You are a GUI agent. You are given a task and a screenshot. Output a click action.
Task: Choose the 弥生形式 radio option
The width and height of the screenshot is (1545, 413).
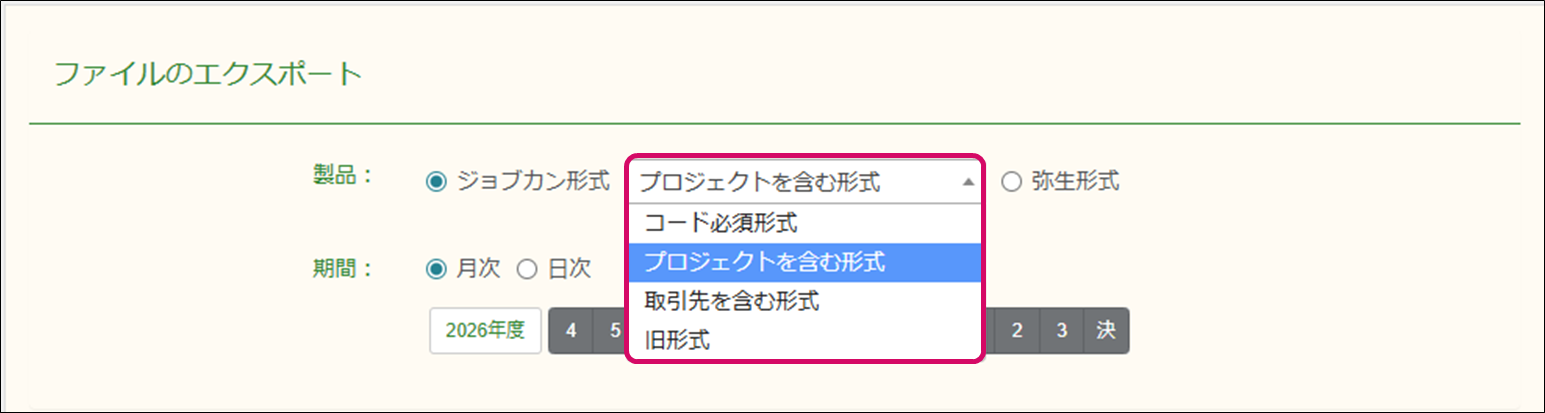(1011, 182)
